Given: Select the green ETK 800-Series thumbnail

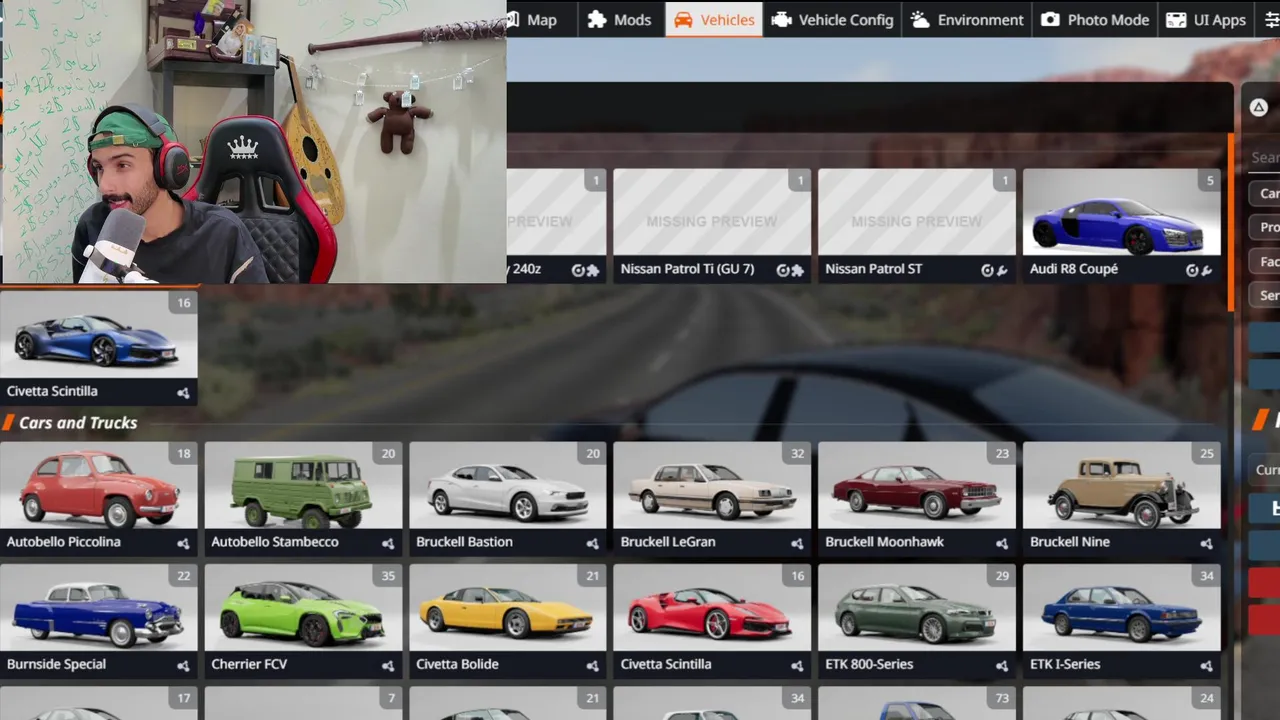Looking at the screenshot, I should pos(917,608).
